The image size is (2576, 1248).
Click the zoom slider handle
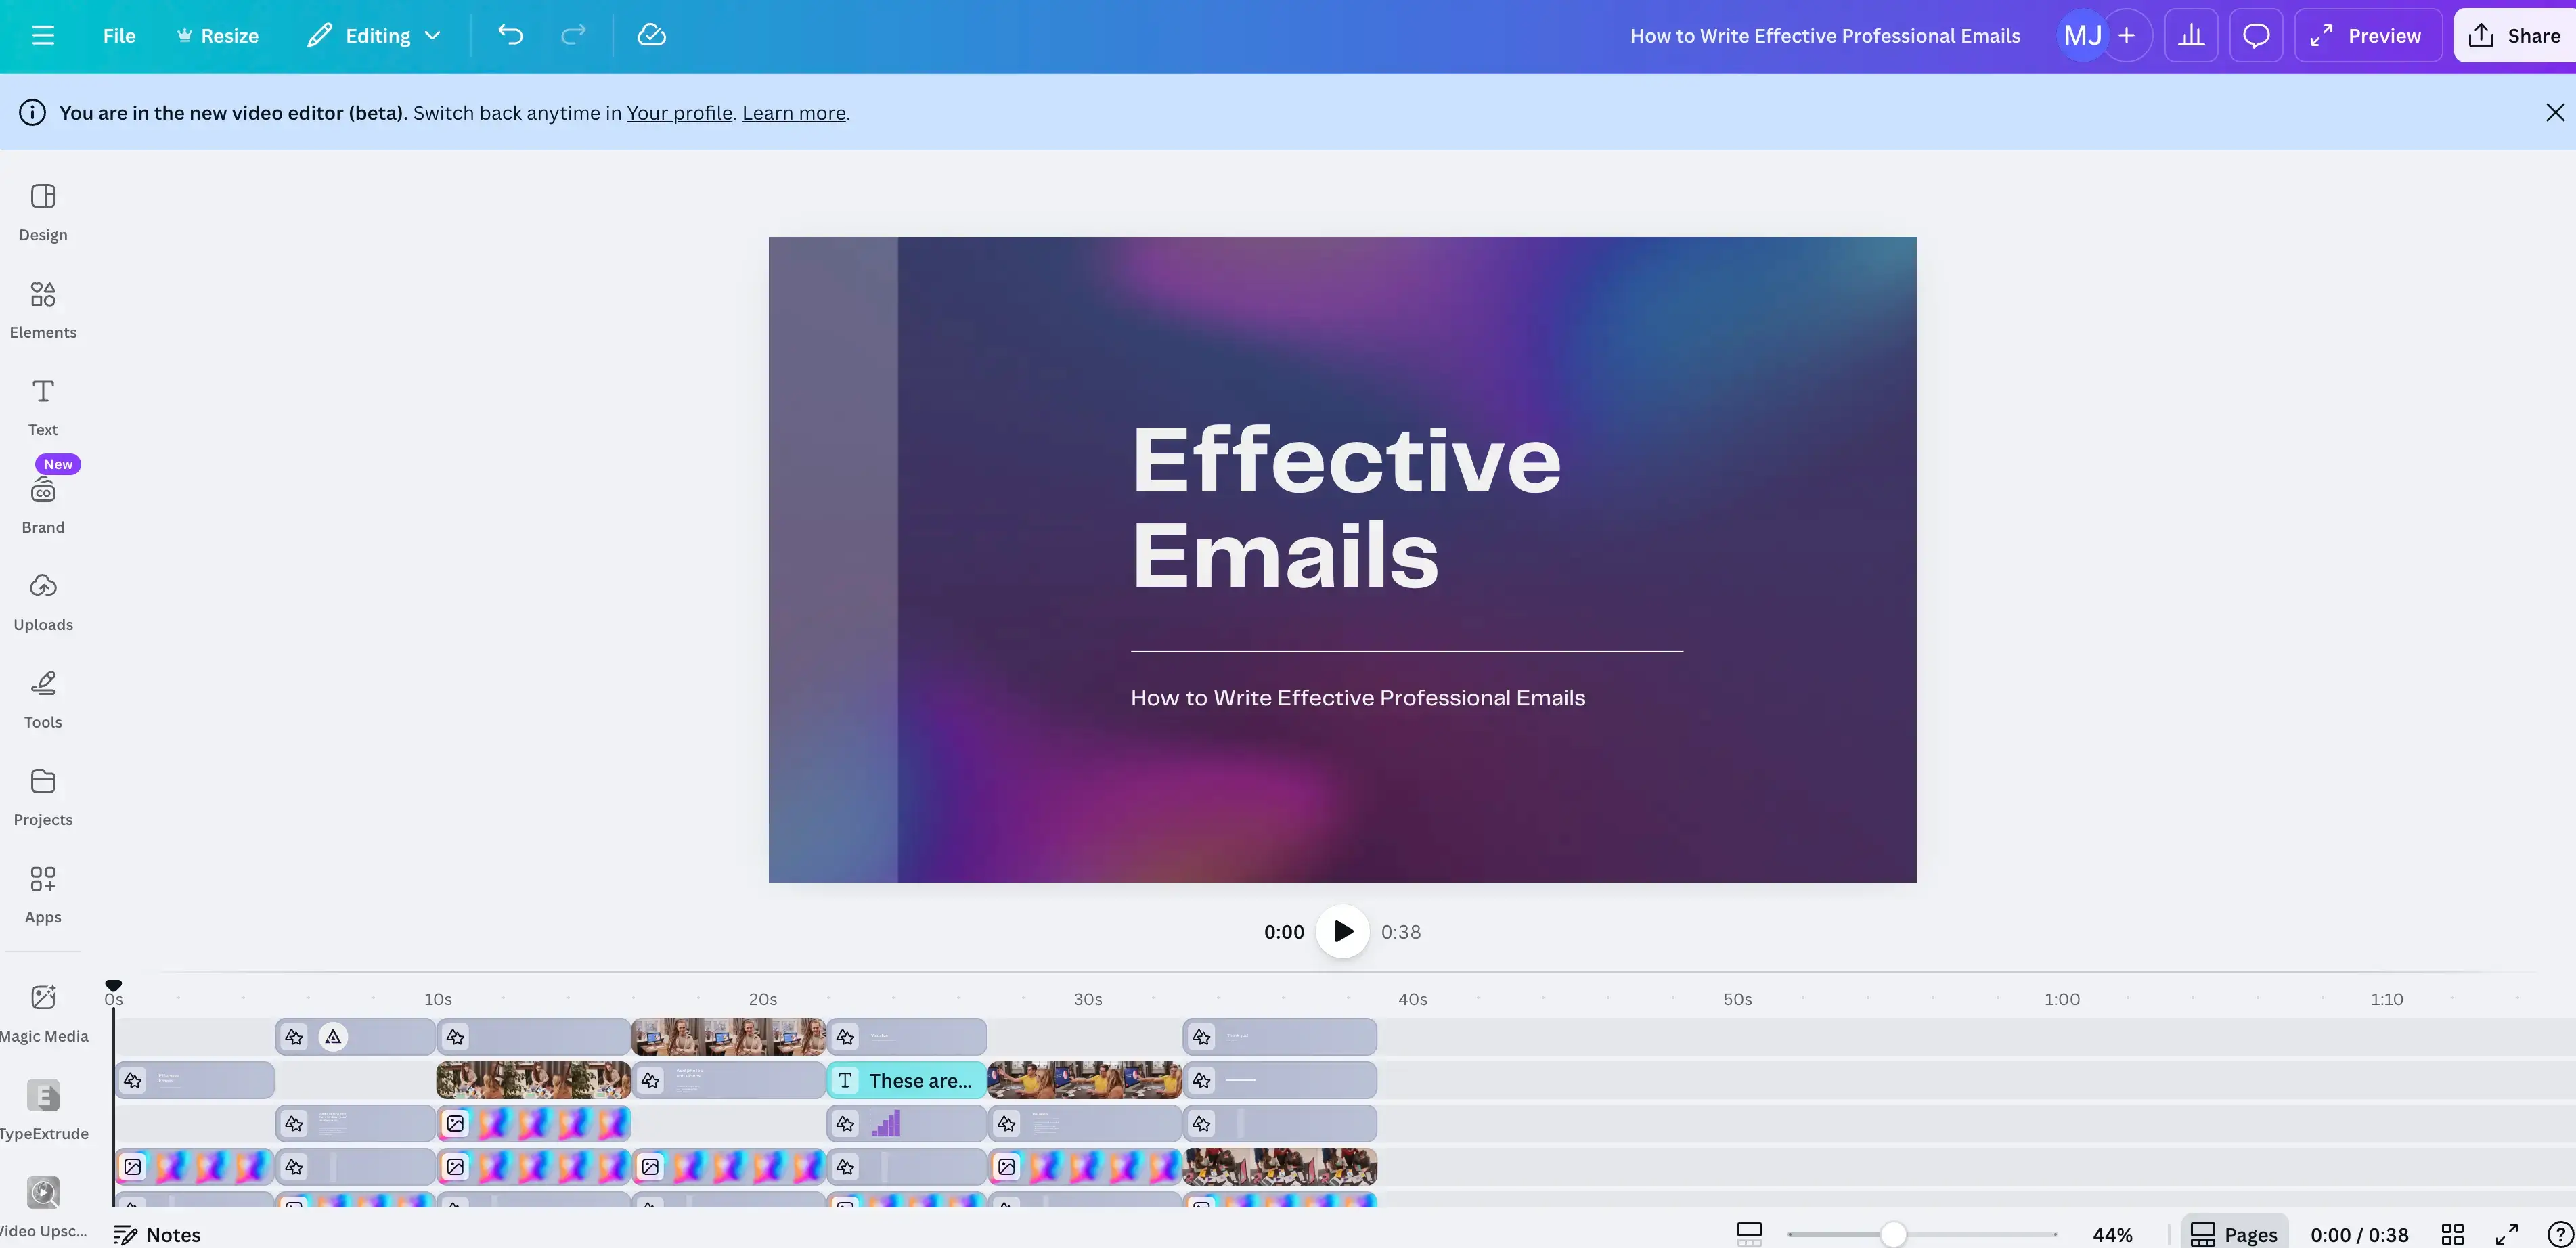click(1892, 1234)
